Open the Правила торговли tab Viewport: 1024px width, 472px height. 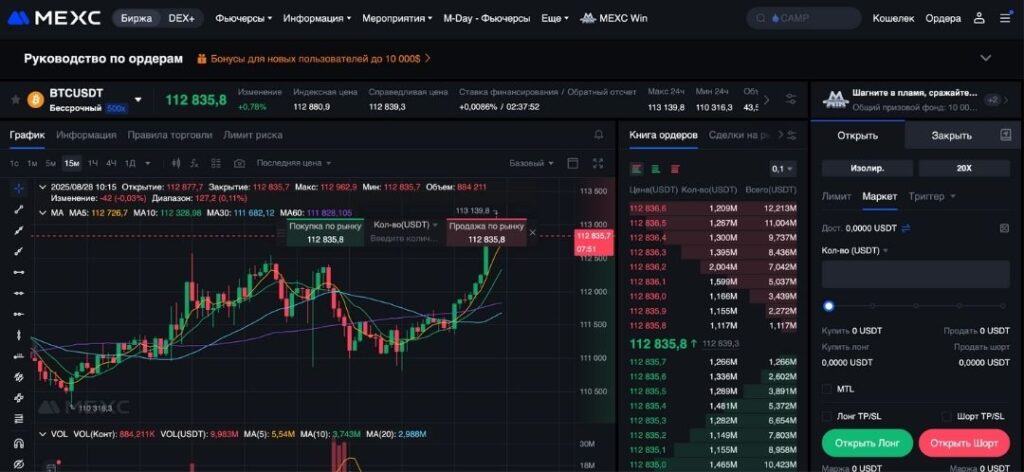coord(170,135)
